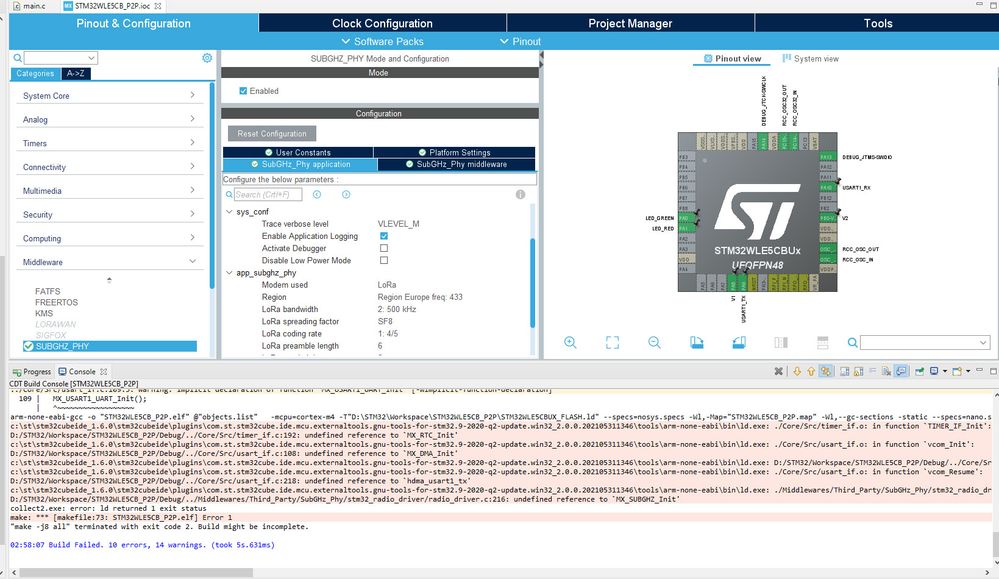Open the User Constants tab
The image size is (999, 579).
(298, 152)
